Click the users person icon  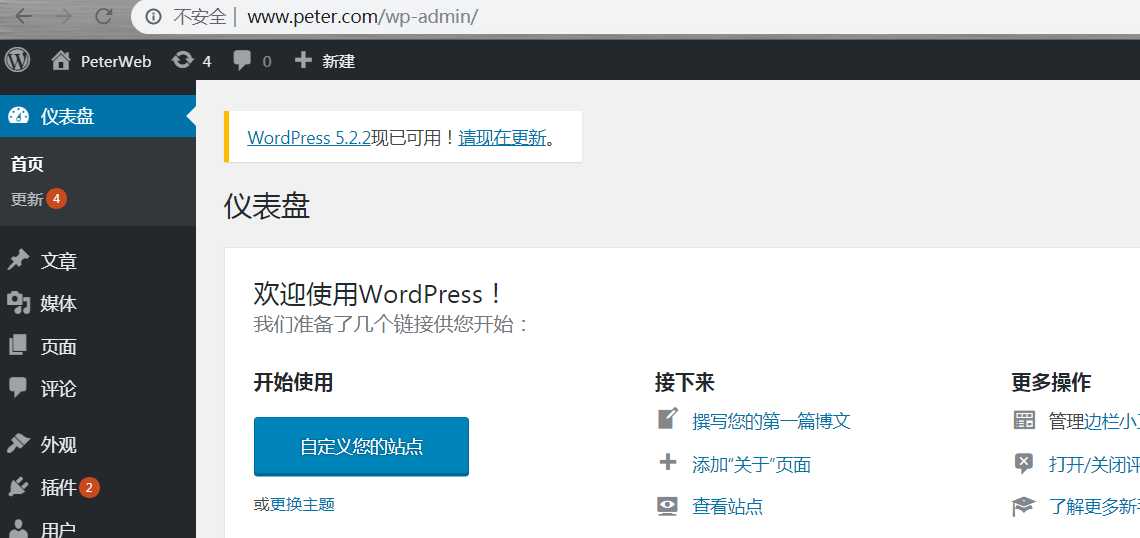point(18,529)
